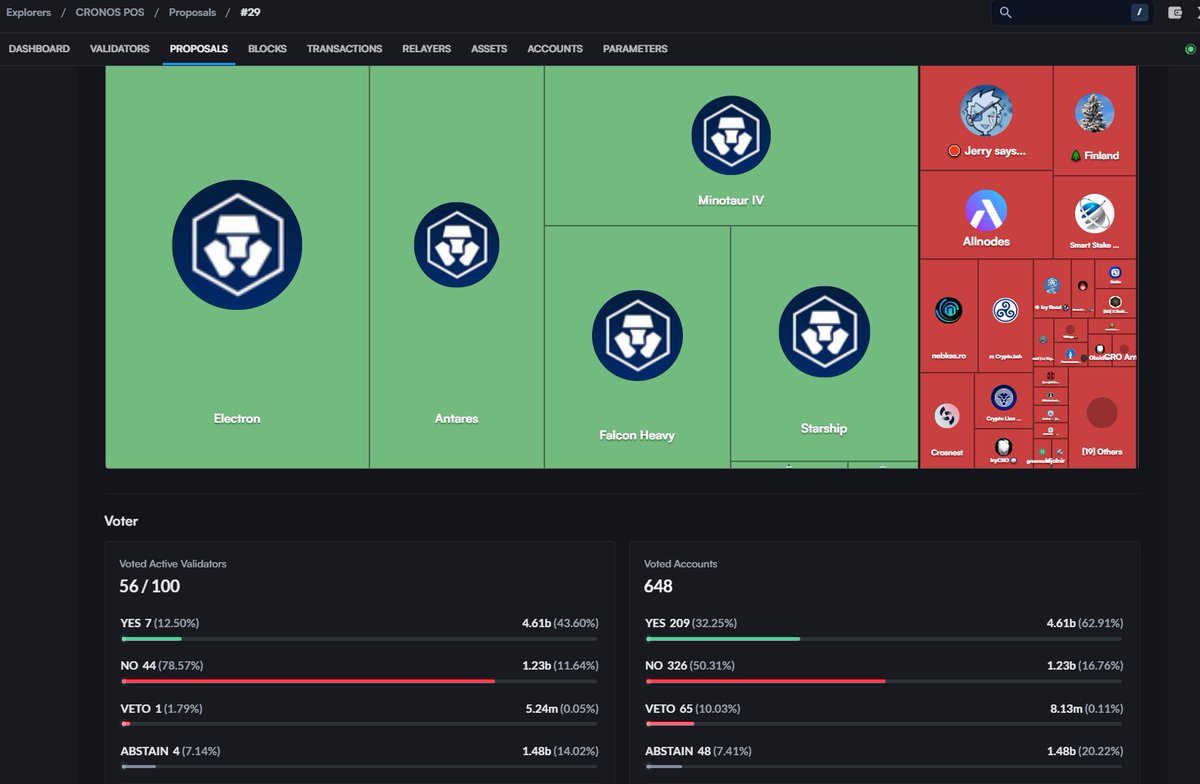Screen dimensions: 1200x784
Task: Go to the Accounts tab
Action: click(x=555, y=49)
